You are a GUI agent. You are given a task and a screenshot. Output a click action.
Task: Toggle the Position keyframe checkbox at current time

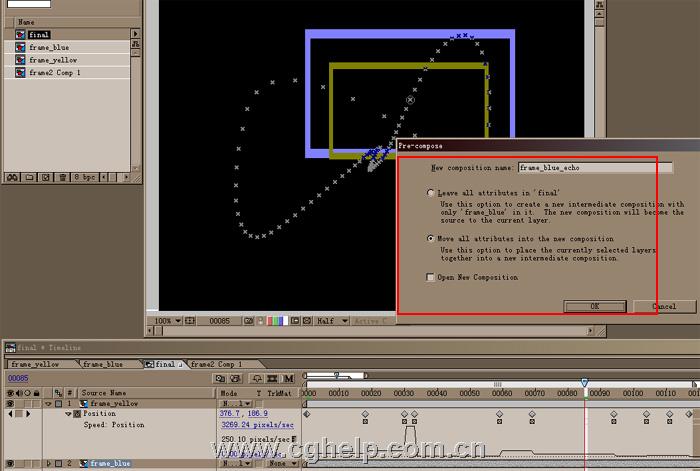point(19,414)
